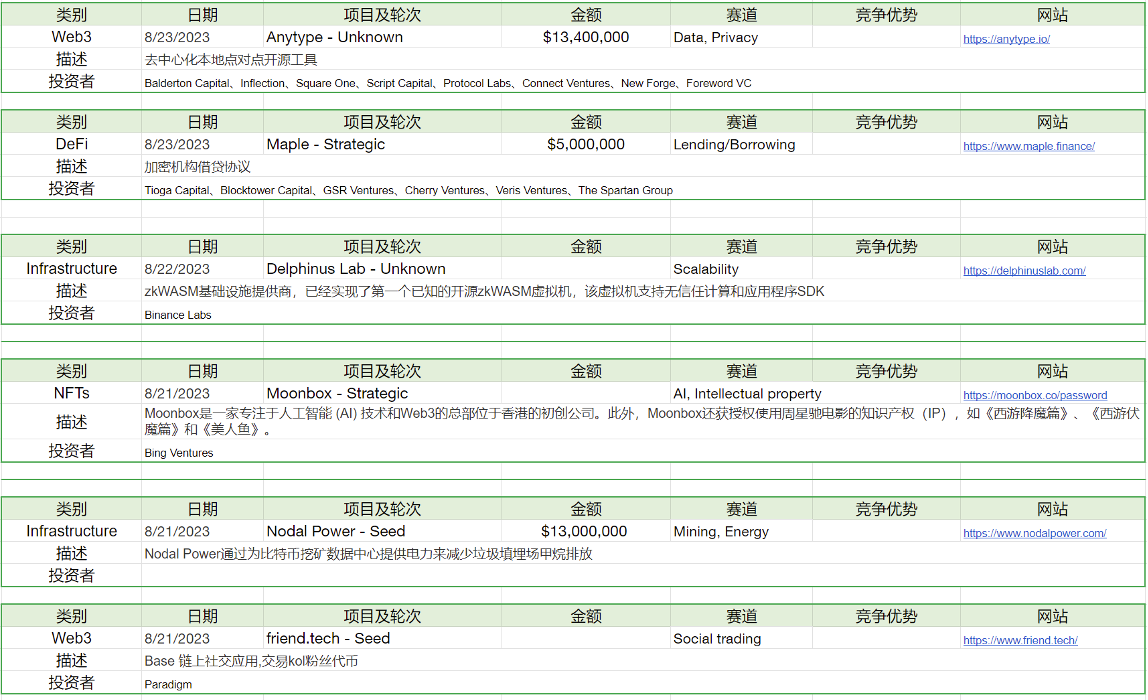The width and height of the screenshot is (1148, 700).
Task: Click the 'Bing Ventures' investor cell
Action: click(x=643, y=452)
